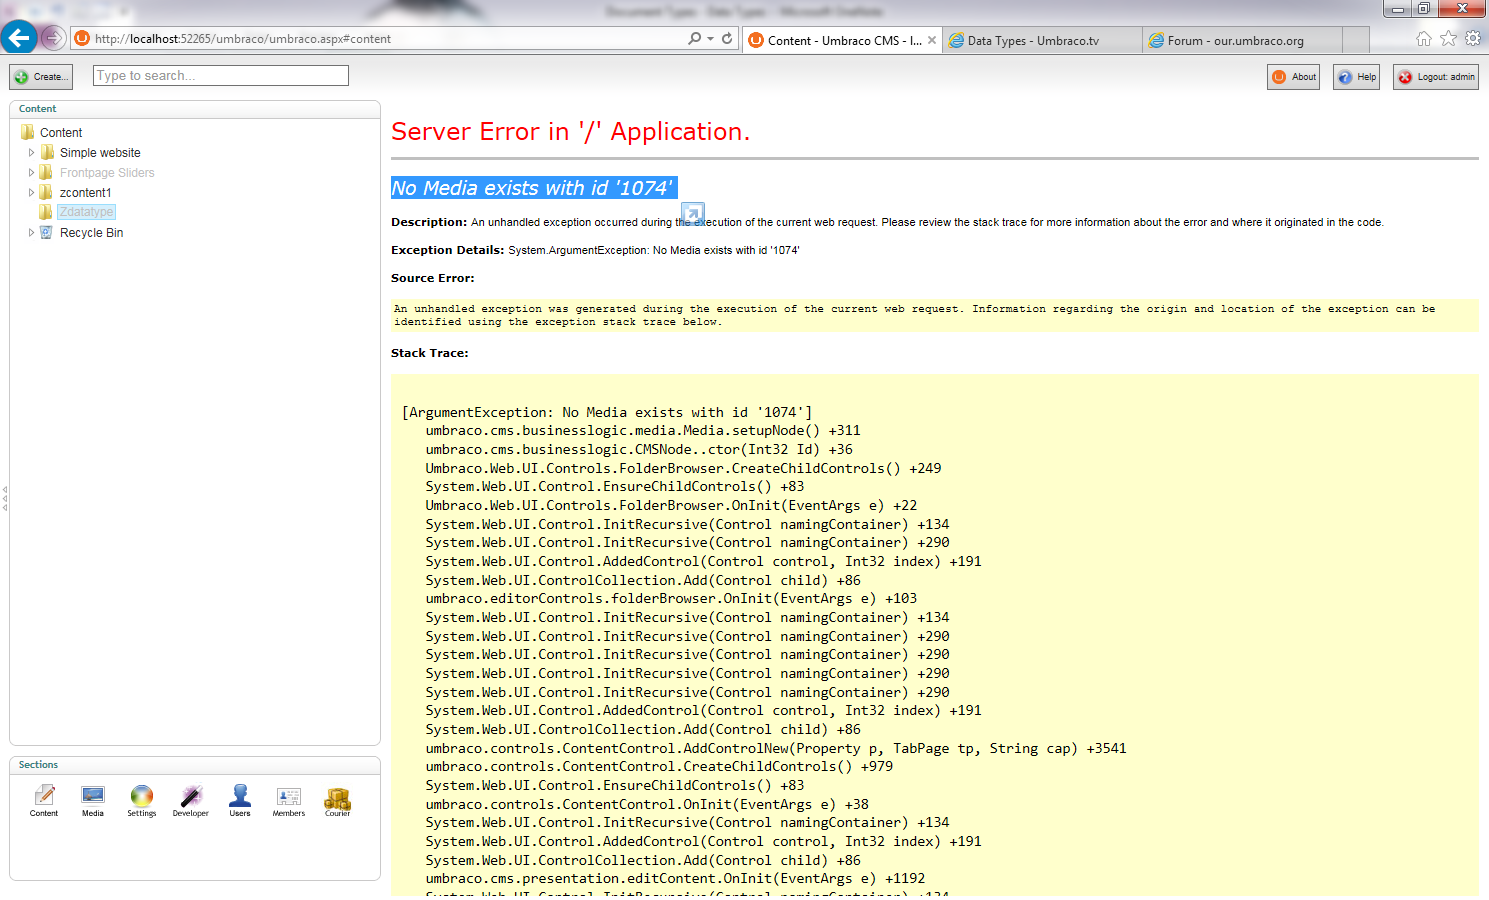Open the Courier section icon
Viewport: 1489px width, 900px height.
click(338, 798)
